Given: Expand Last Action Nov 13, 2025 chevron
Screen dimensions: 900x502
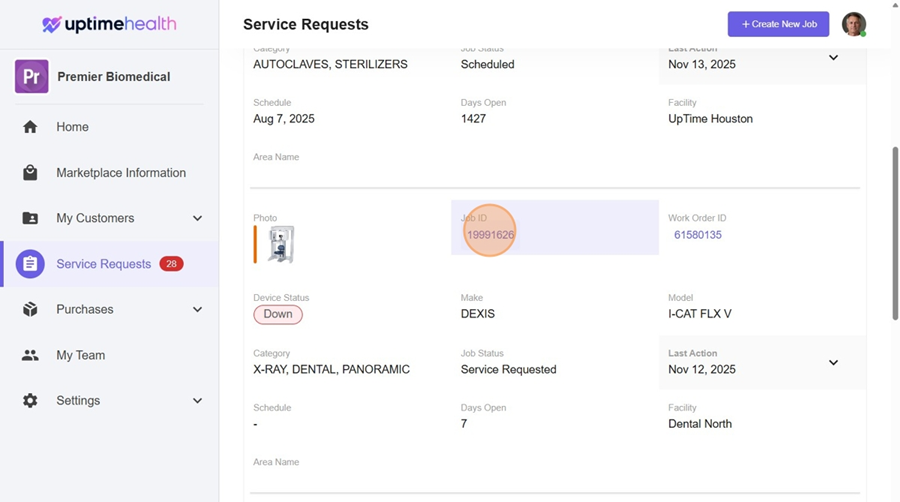Looking at the screenshot, I should point(833,57).
